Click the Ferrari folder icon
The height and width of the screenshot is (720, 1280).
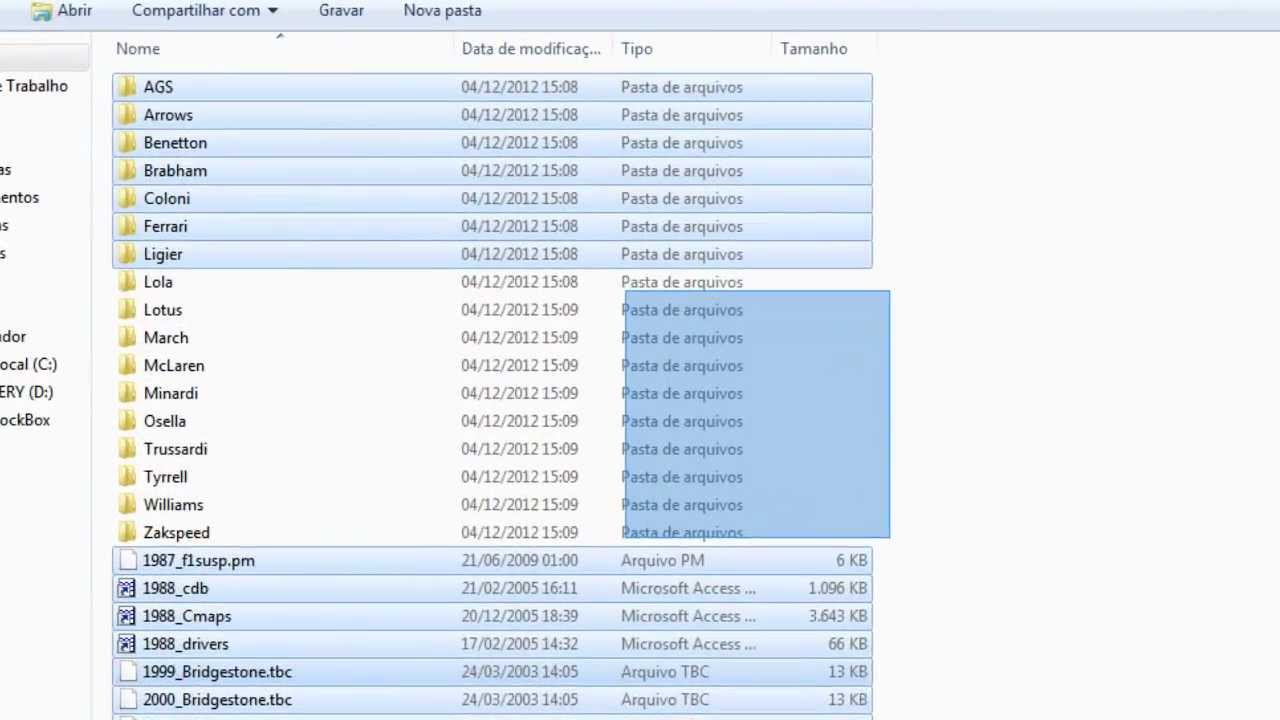(126, 227)
